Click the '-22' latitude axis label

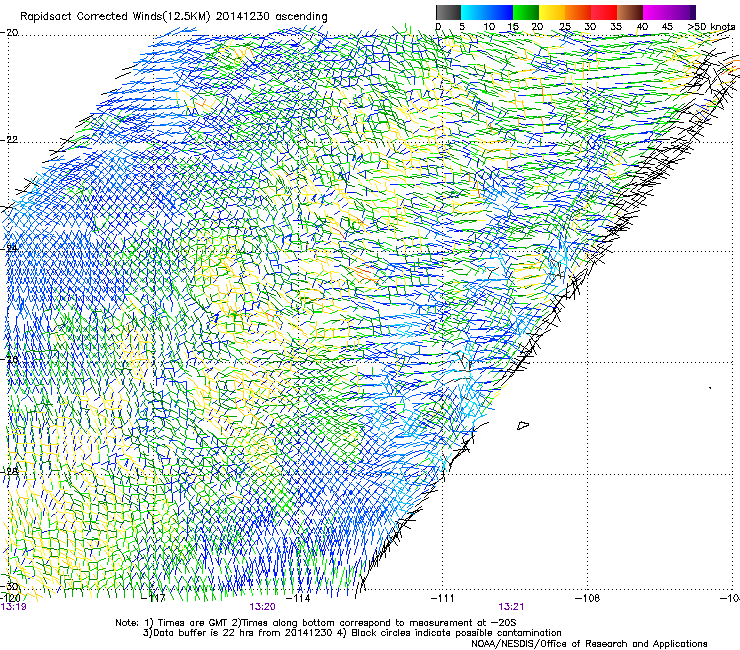[x=9, y=140]
